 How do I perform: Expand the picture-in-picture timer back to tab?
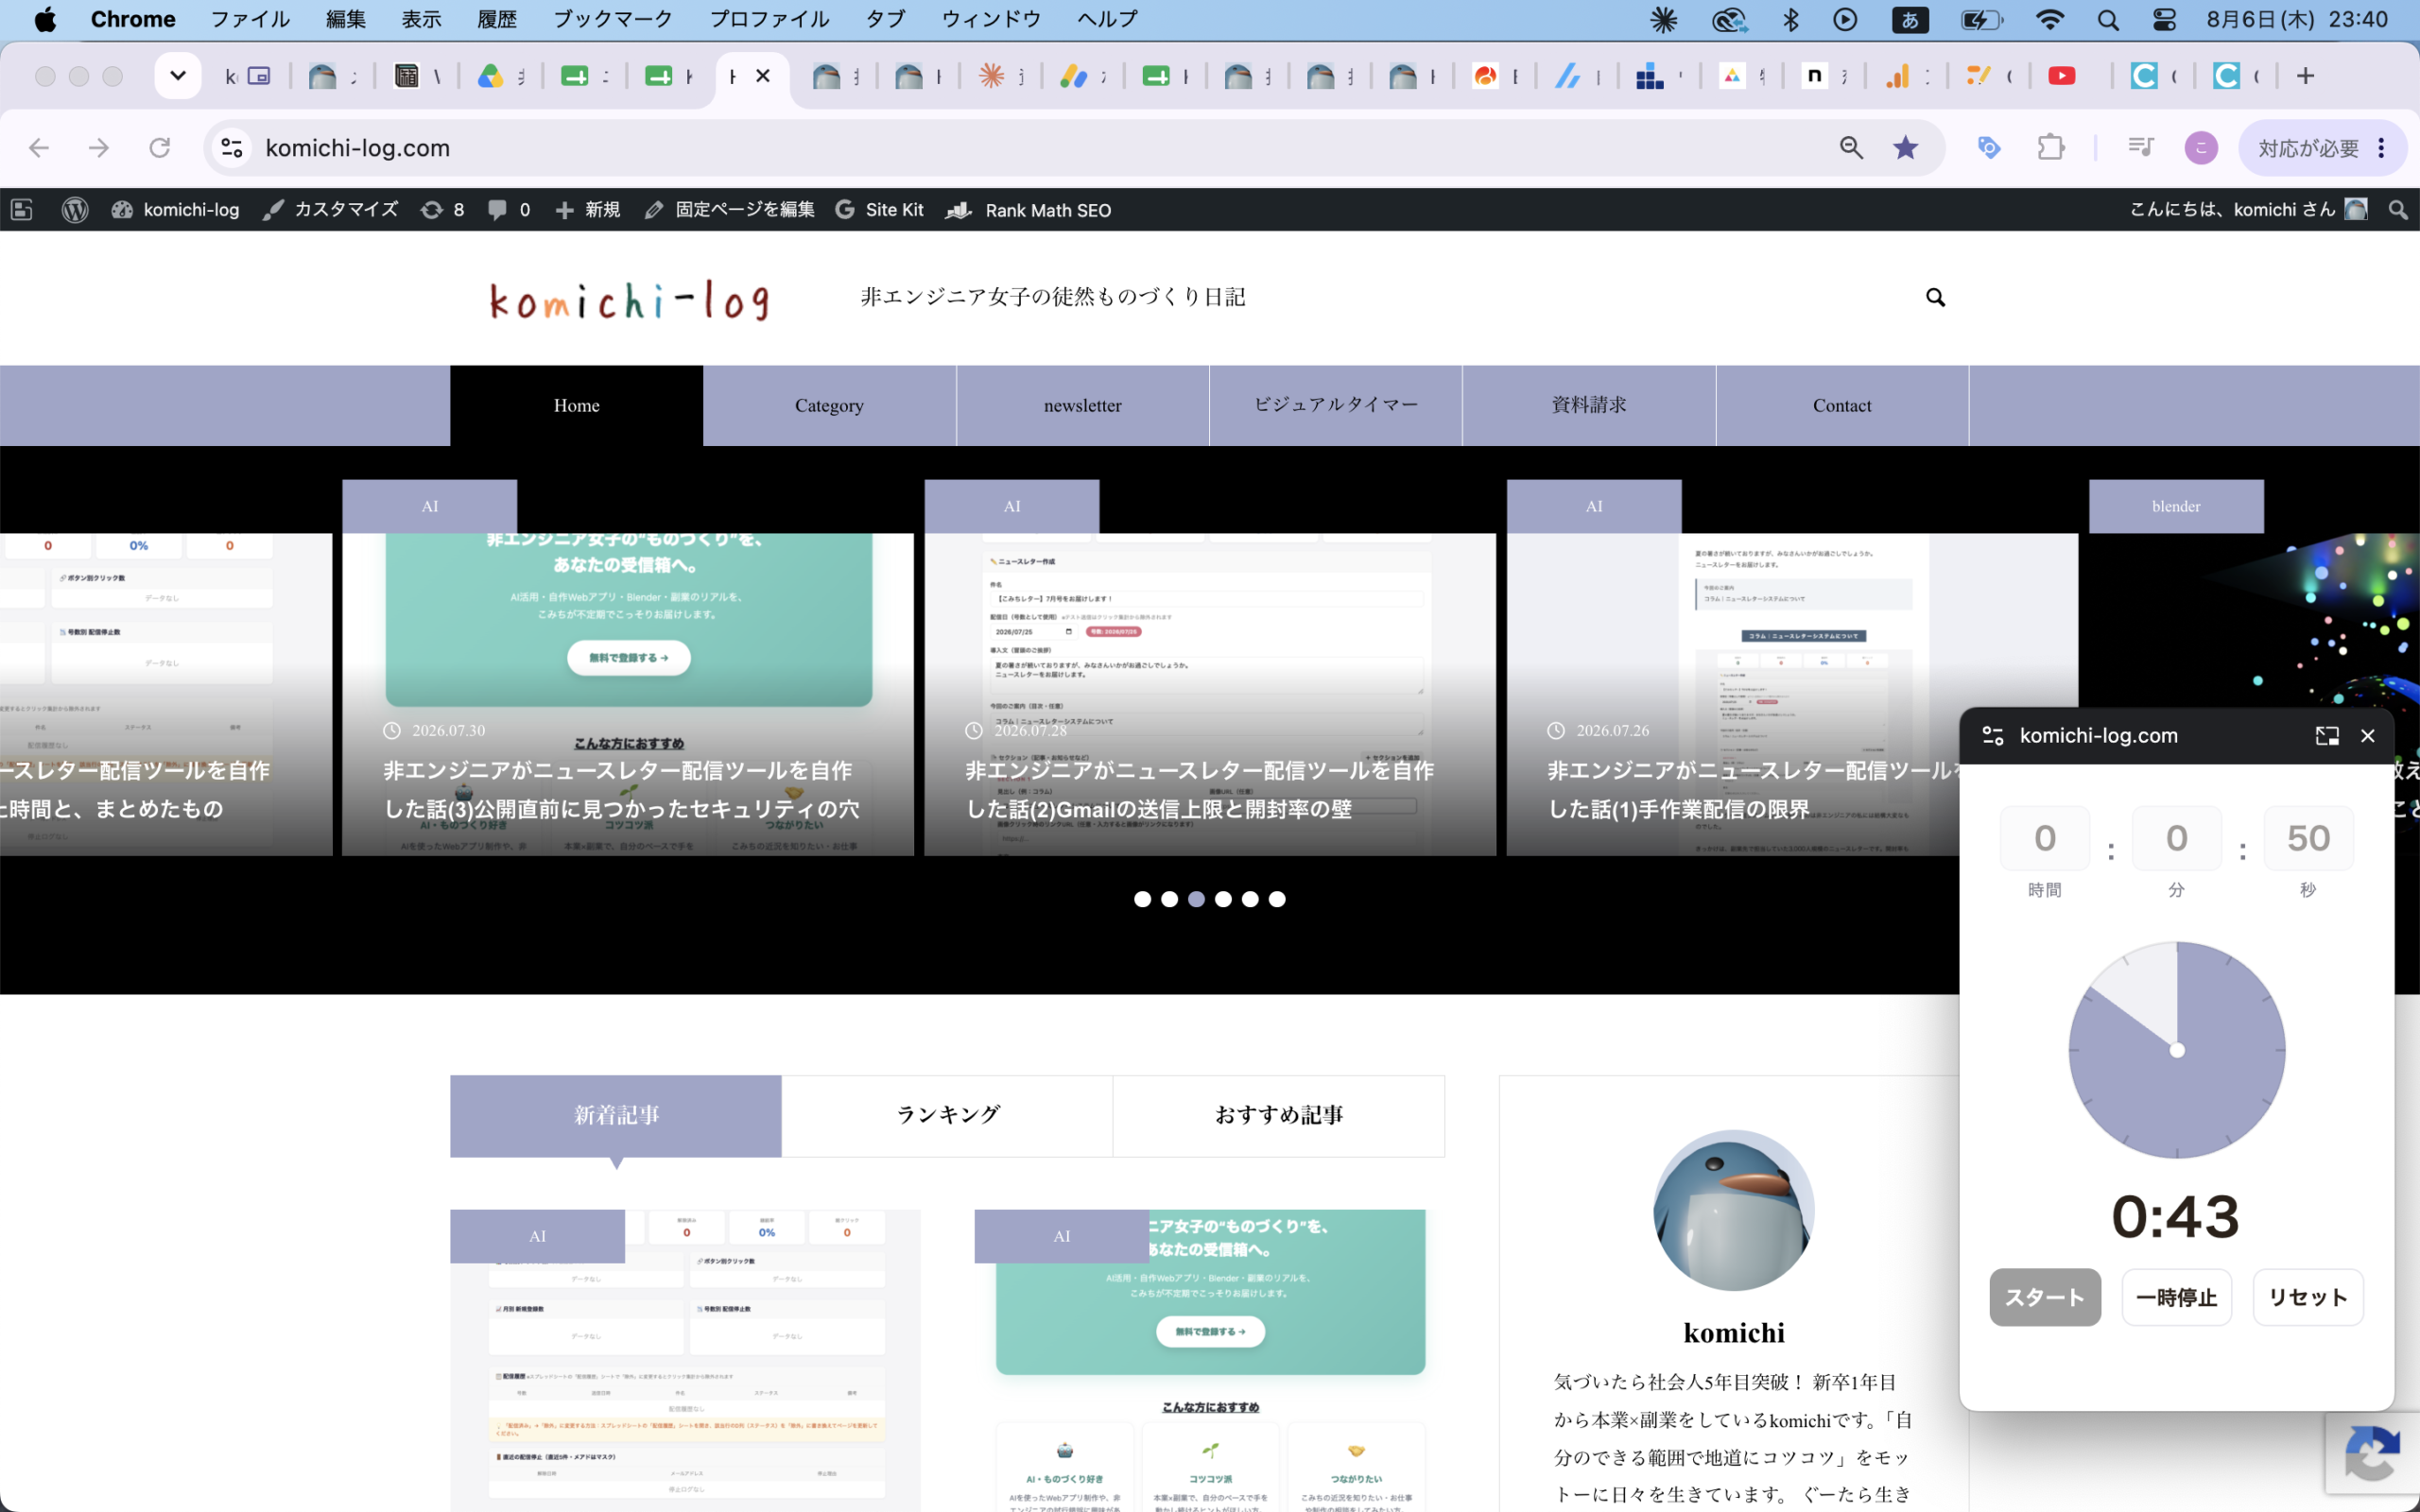[2327, 736]
